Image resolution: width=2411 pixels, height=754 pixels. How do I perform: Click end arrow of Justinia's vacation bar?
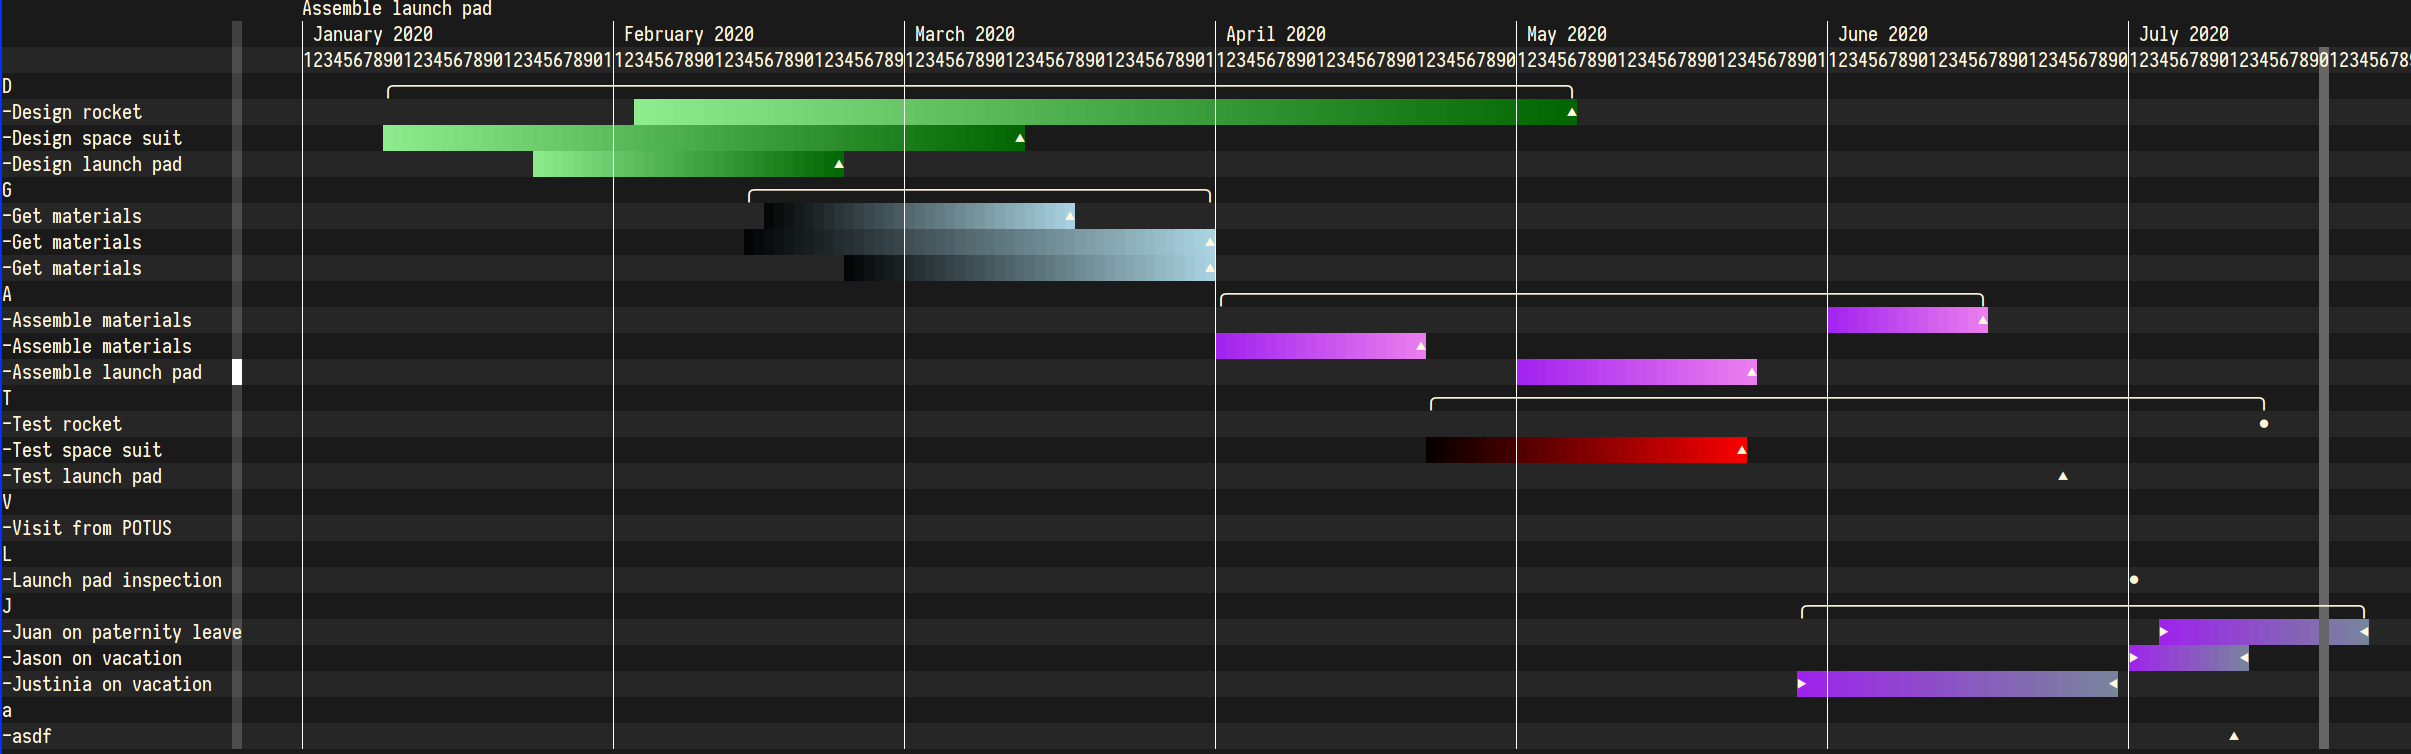coord(2113,684)
